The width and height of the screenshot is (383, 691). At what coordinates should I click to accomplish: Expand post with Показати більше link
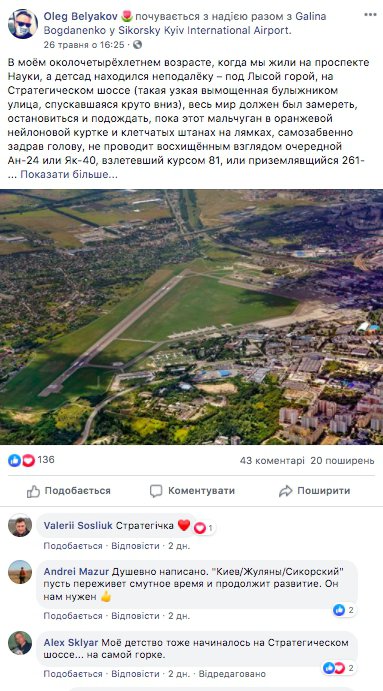tap(69, 175)
